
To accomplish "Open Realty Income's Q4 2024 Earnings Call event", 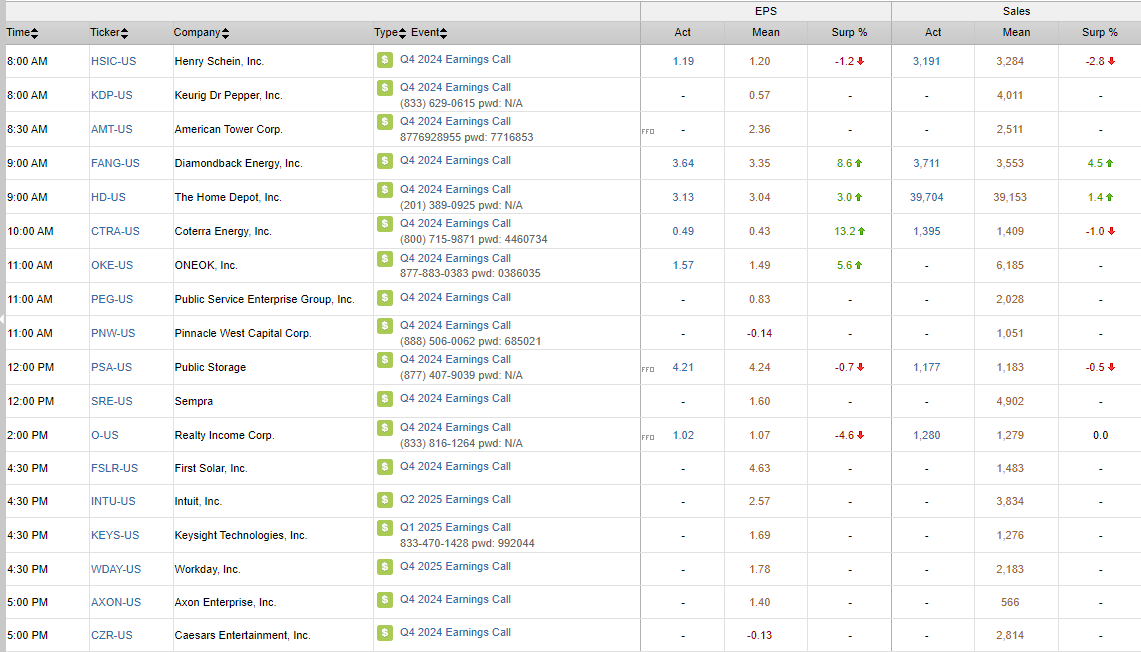I will 456,427.
